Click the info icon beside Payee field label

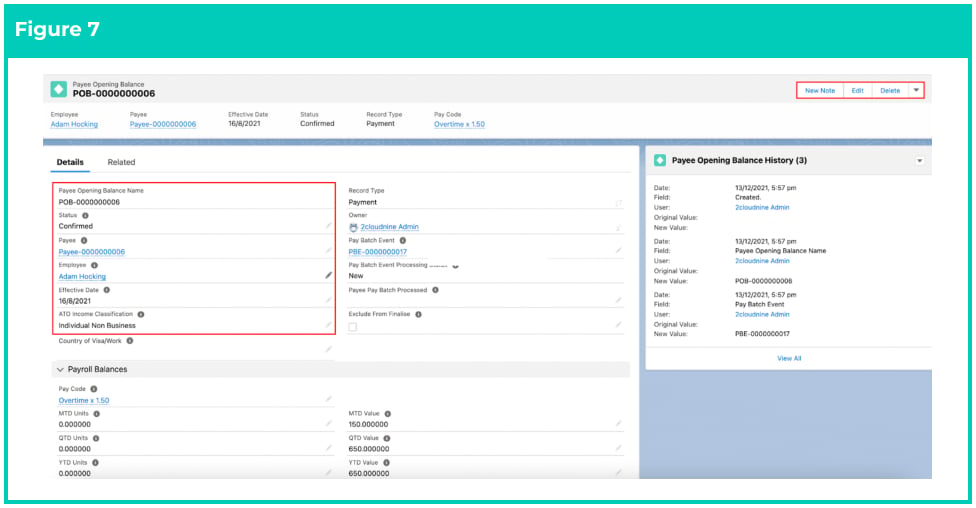84,240
